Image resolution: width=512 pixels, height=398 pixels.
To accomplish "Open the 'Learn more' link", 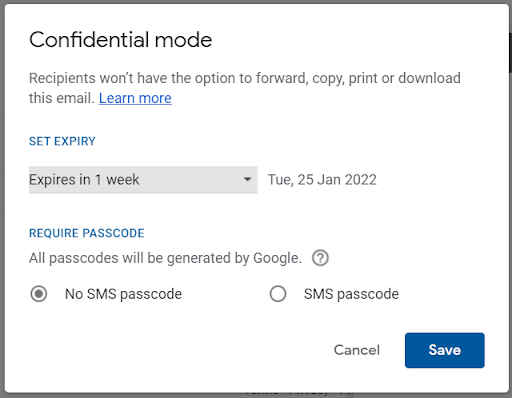I will tap(135, 98).
